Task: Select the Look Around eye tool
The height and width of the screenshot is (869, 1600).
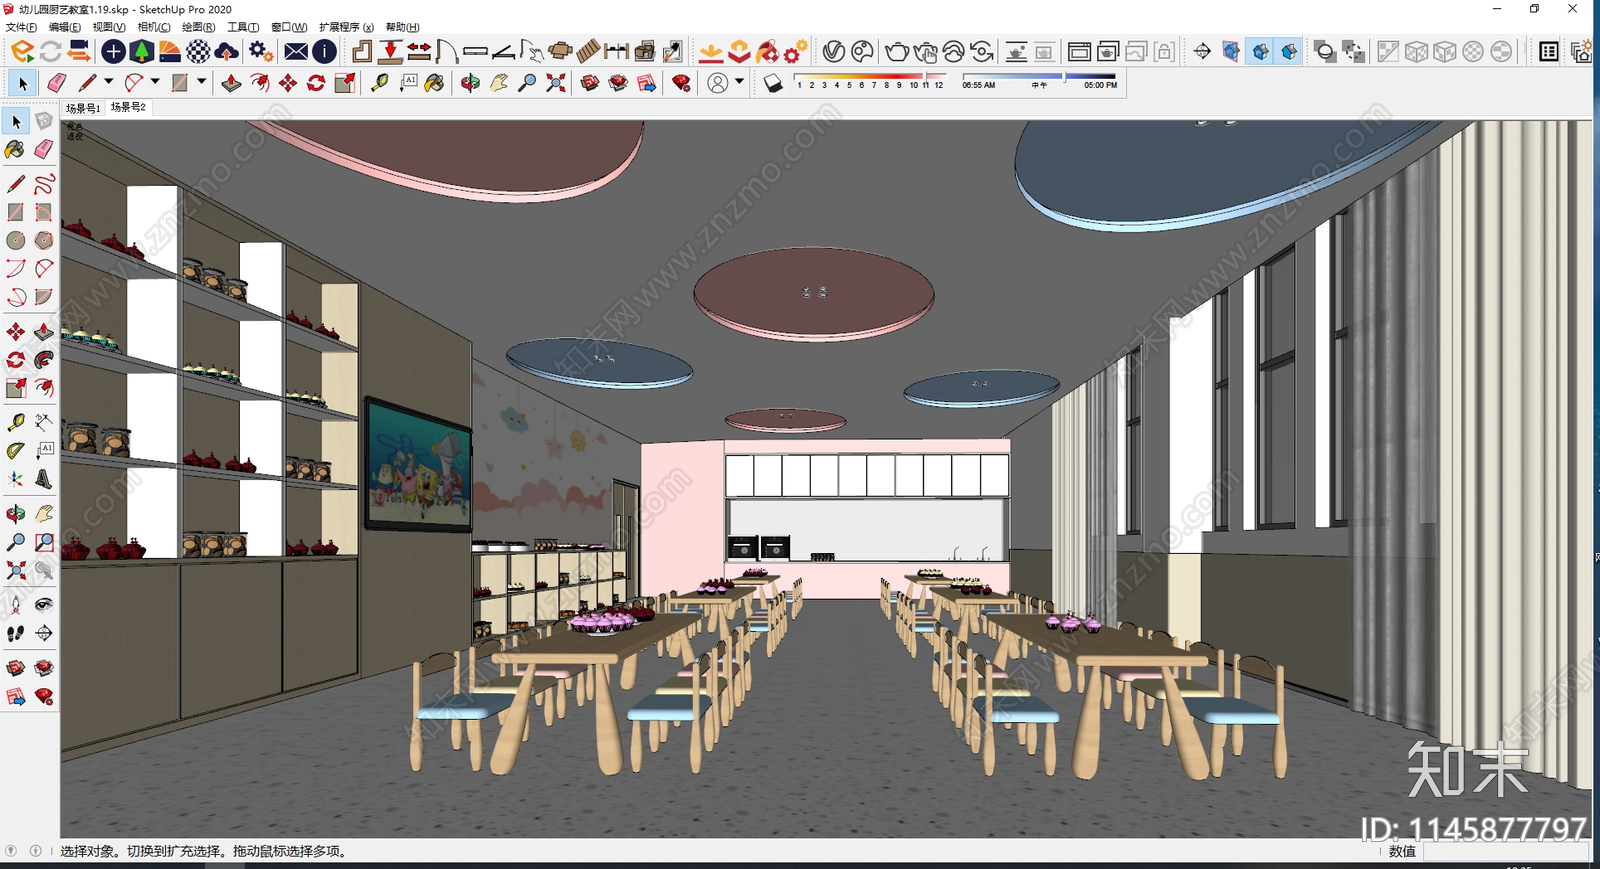Action: [x=43, y=604]
